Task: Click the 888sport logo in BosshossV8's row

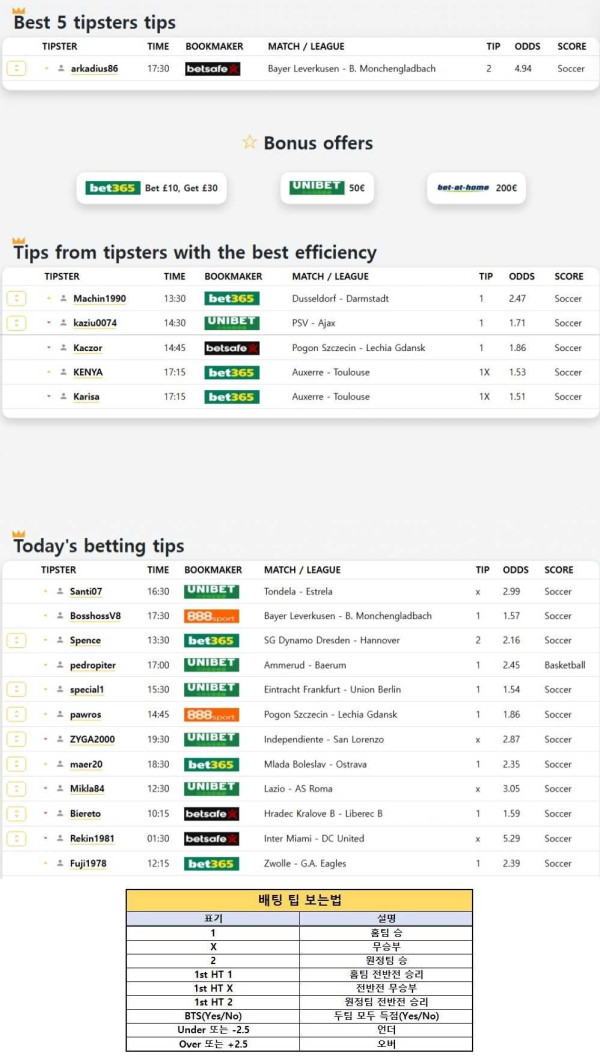Action: point(211,616)
